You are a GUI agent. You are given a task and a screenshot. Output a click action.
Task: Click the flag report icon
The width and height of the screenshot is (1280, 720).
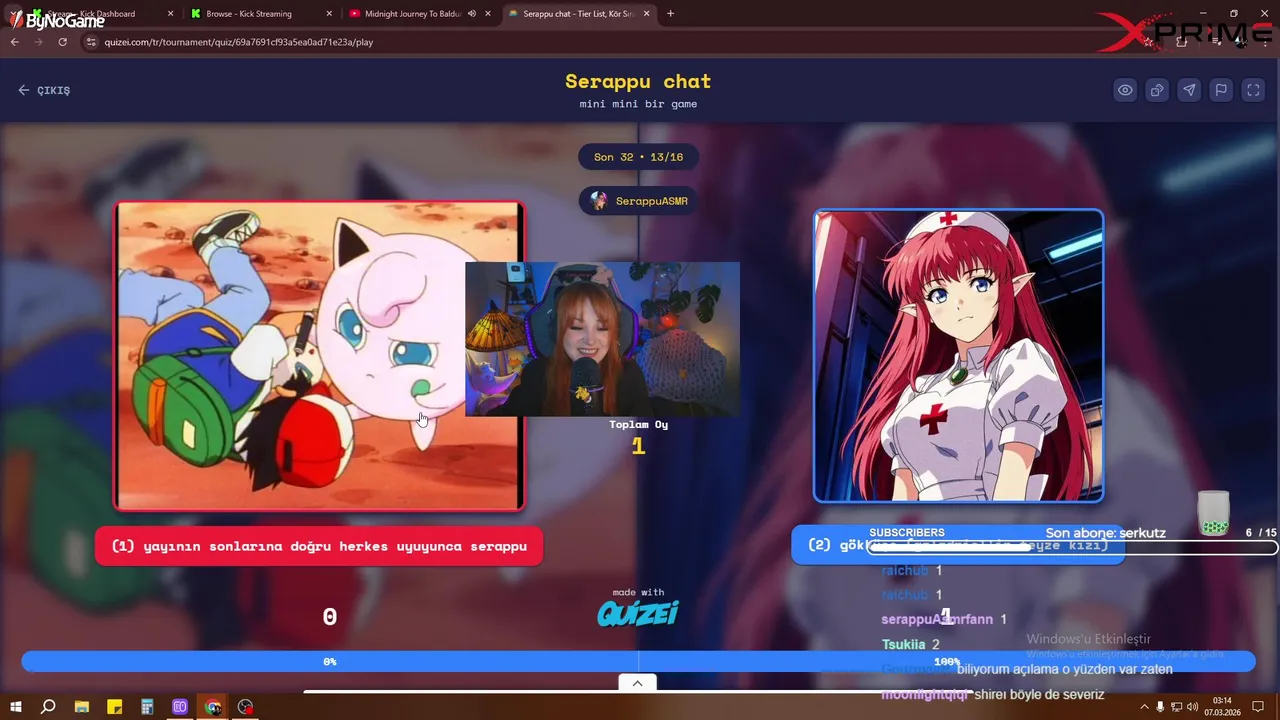pyautogui.click(x=1221, y=90)
